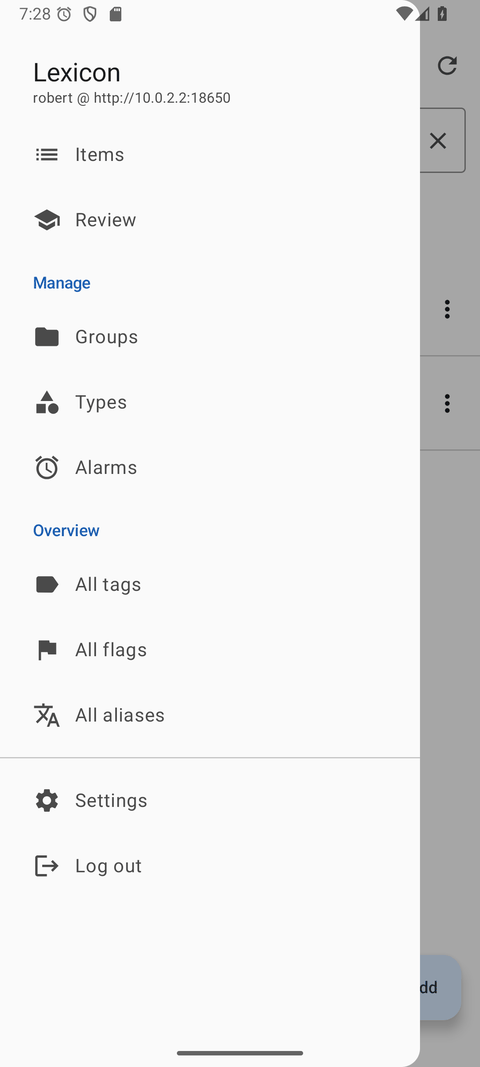Open the Review section

[x=210, y=220]
